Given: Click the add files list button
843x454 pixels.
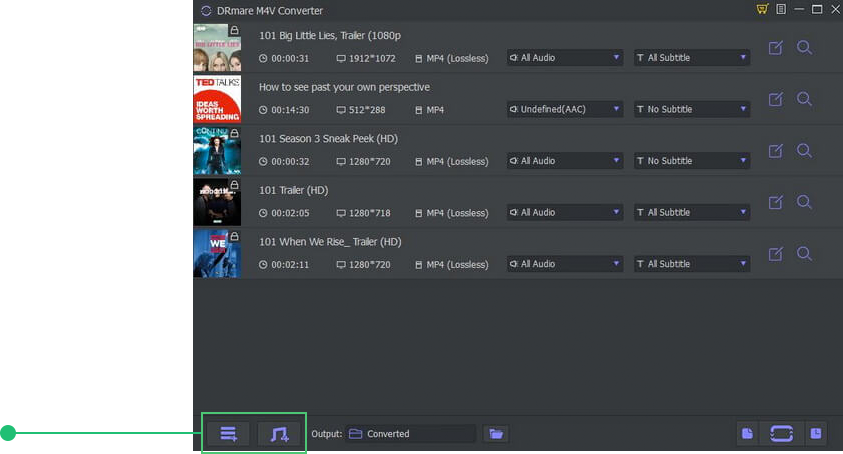Looking at the screenshot, I should point(228,434).
